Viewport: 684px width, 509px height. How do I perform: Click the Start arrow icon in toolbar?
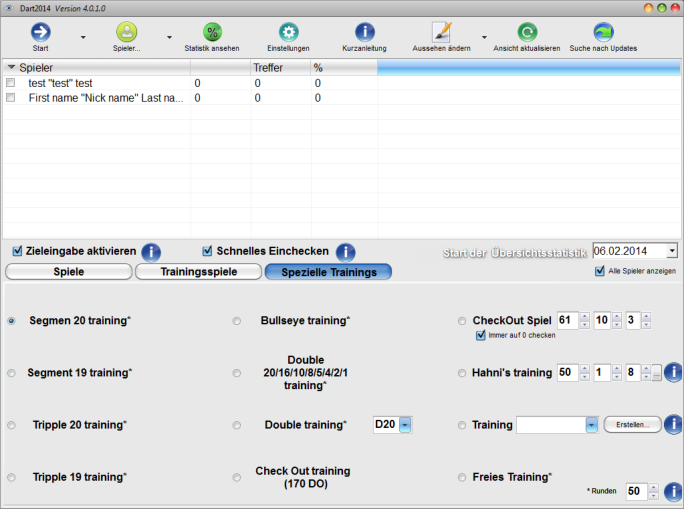[x=40, y=32]
